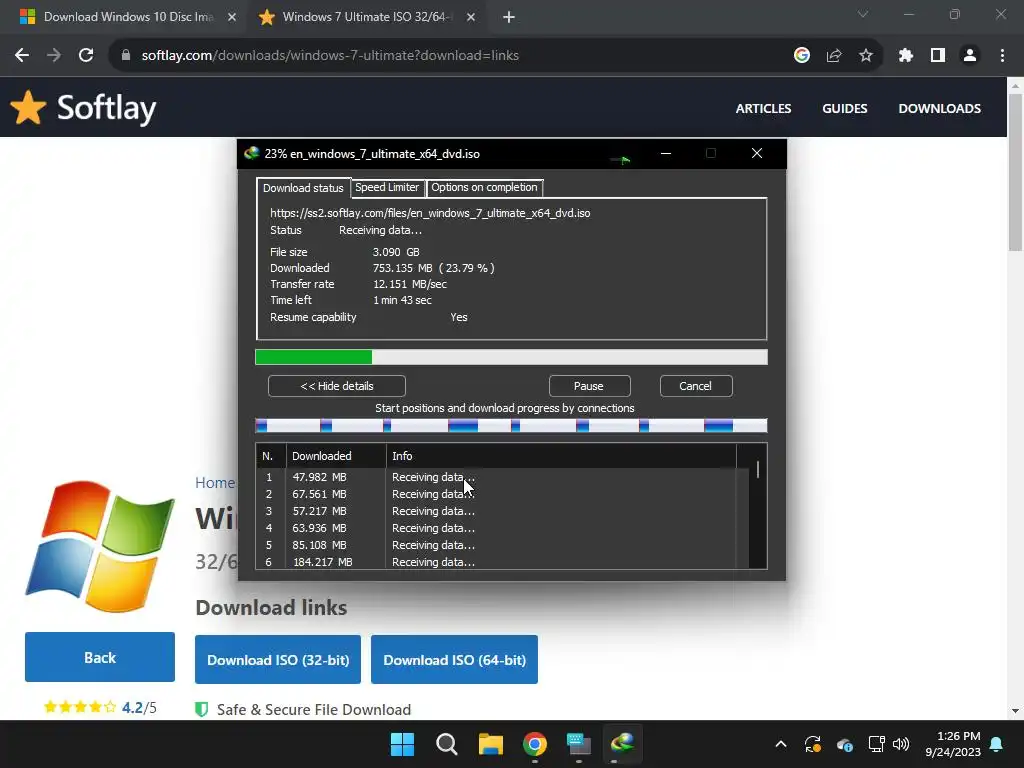Click the IDM icon in dialog title bar
The image size is (1024, 768).
251,153
